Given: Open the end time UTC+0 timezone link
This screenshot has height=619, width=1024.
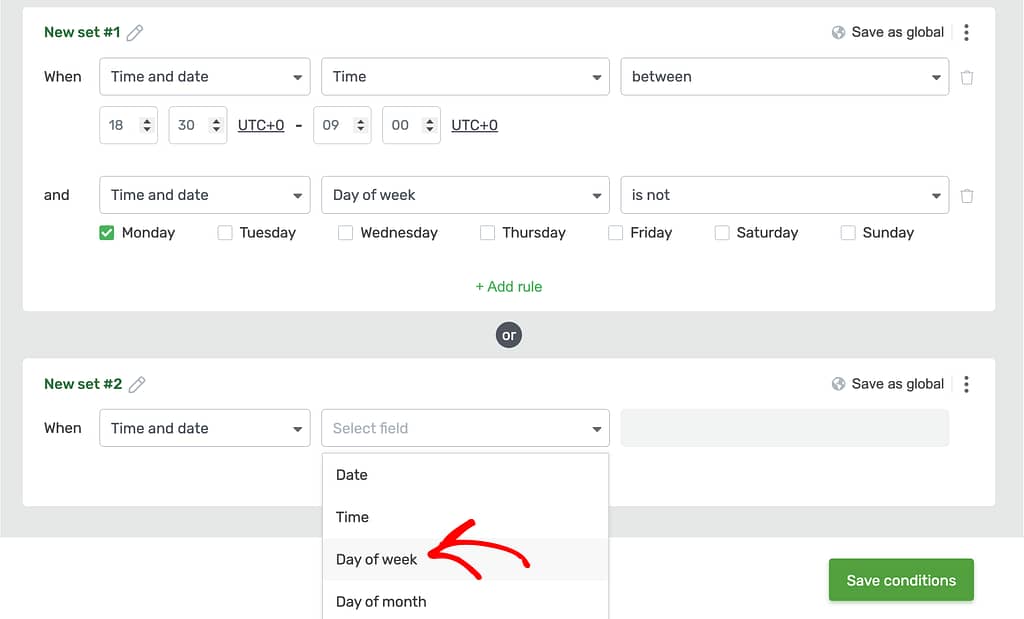Looking at the screenshot, I should (475, 125).
